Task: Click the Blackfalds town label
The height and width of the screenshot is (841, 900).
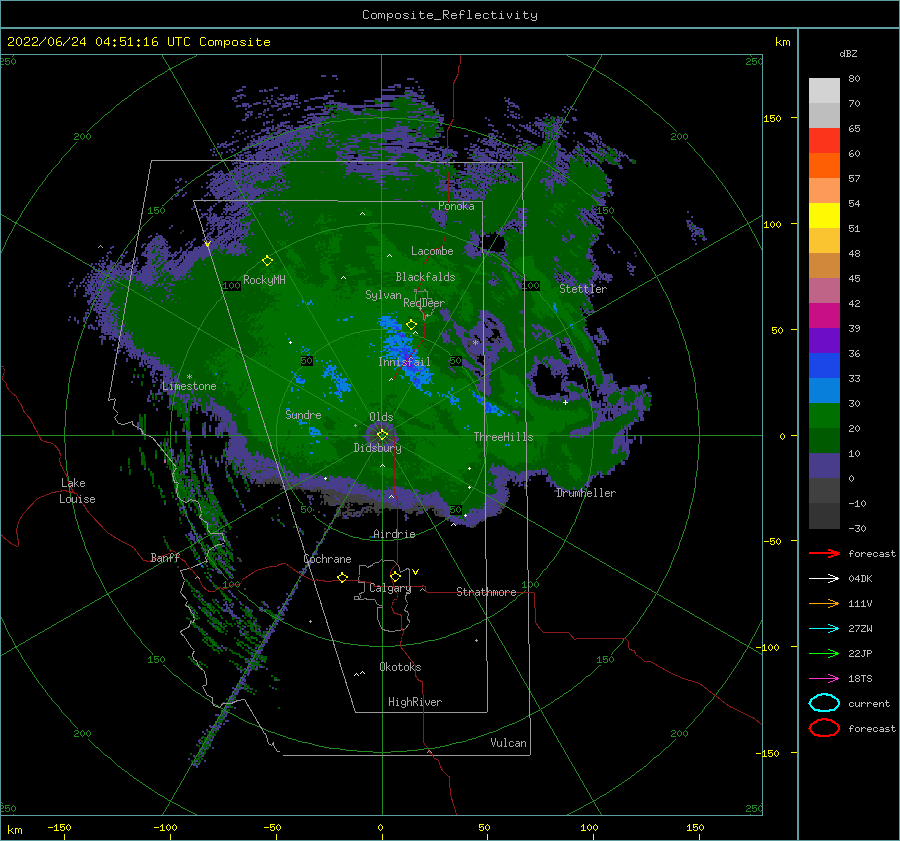Action: (x=425, y=277)
